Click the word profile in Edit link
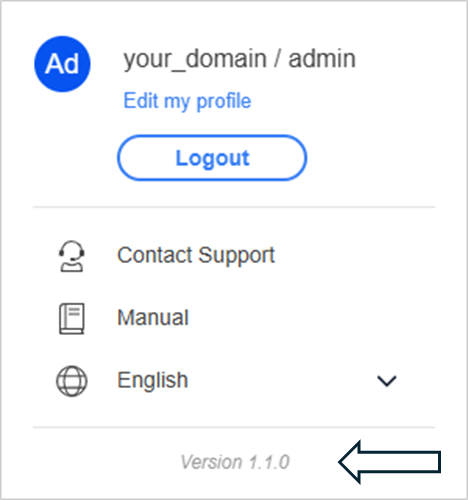This screenshot has width=468, height=500. [224, 102]
